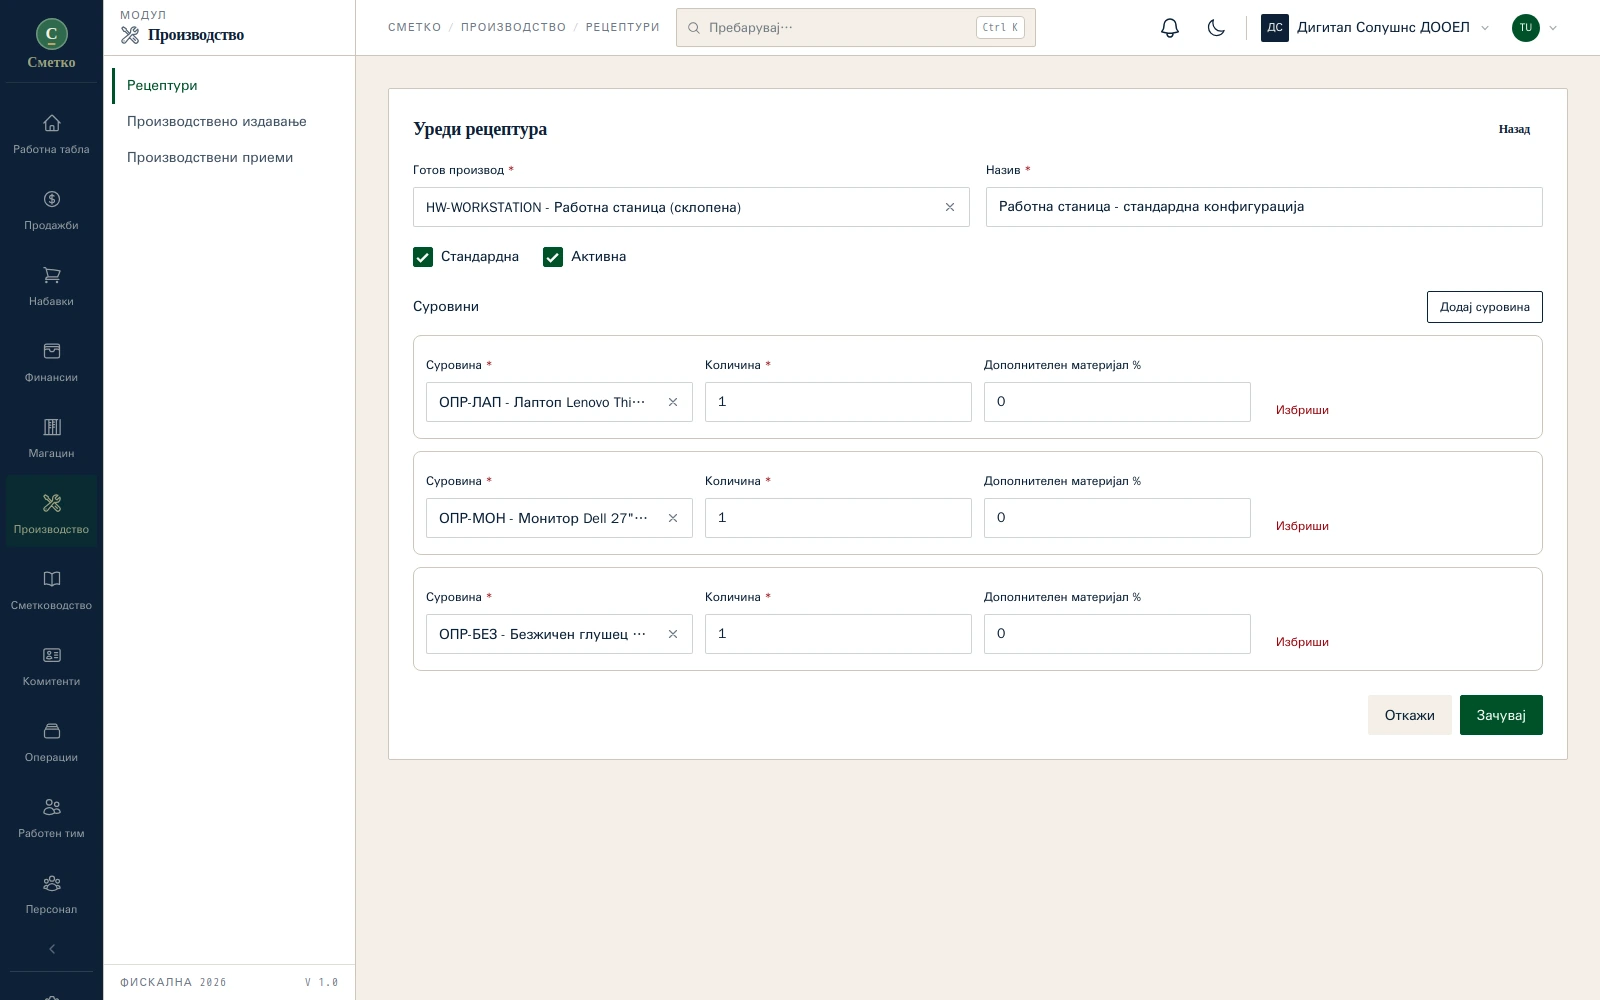Click the Сметко logo
Image resolution: width=1600 pixels, height=1000 pixels.
click(x=52, y=43)
